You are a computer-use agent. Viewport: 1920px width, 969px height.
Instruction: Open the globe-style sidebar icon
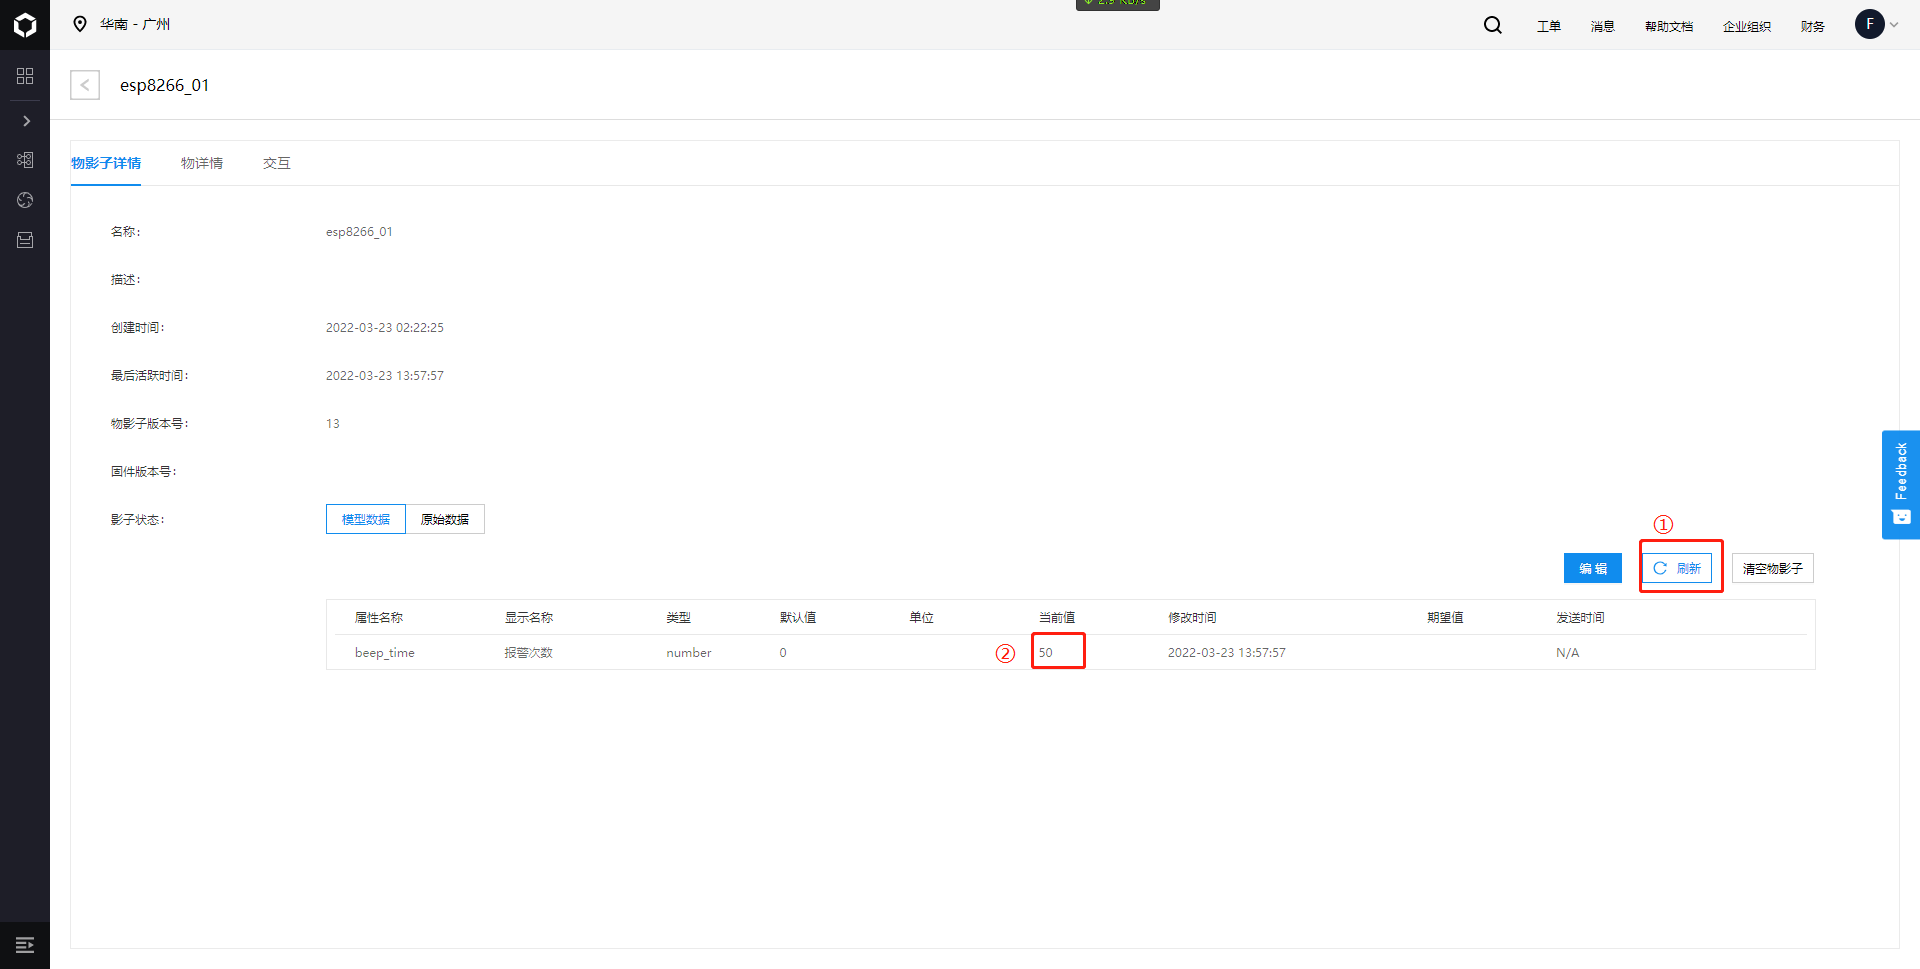coord(25,200)
